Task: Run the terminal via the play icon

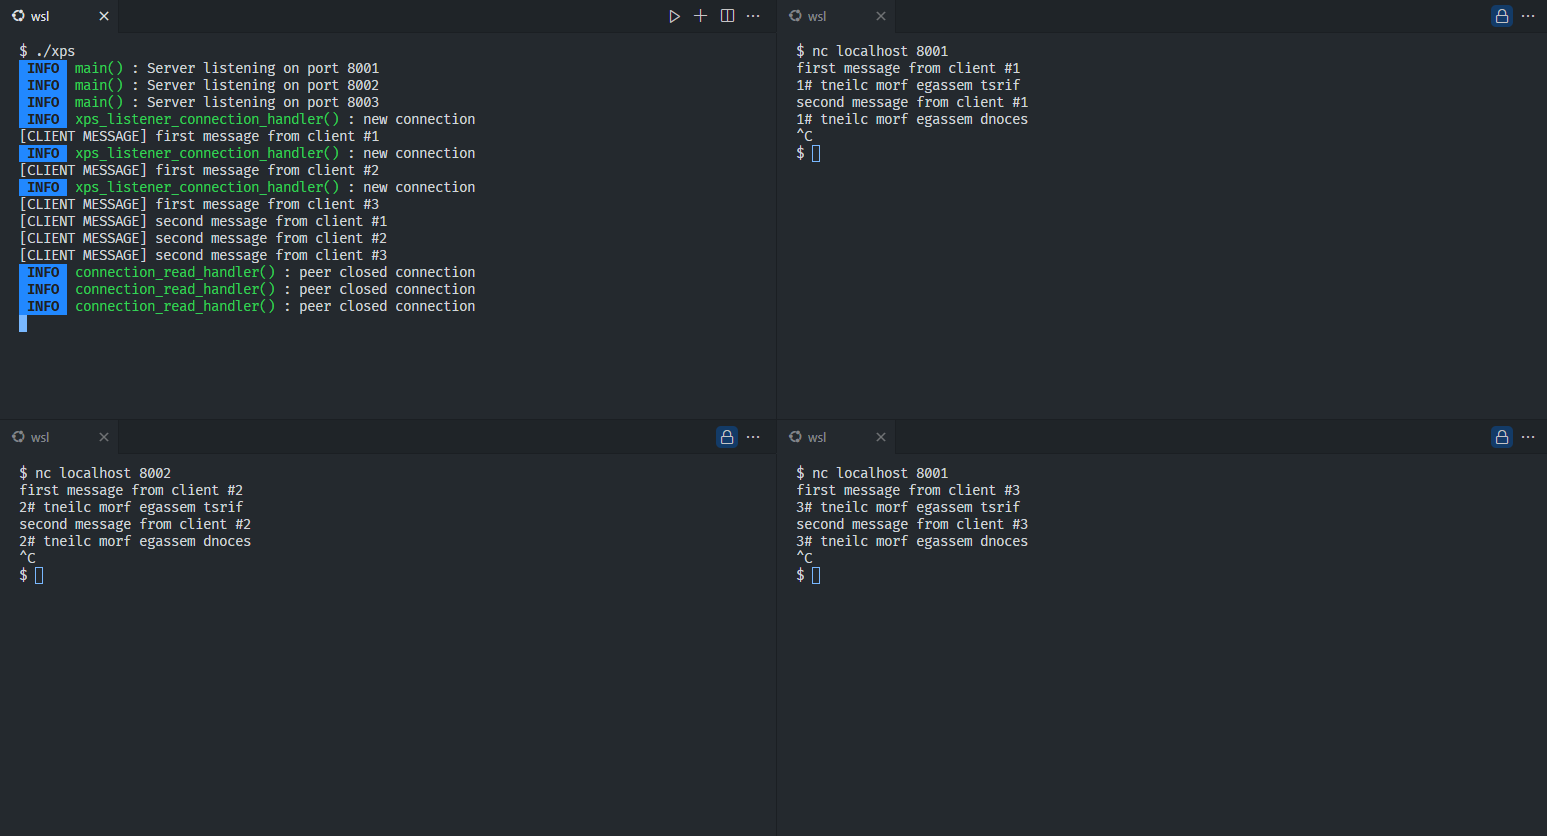Action: pos(674,16)
